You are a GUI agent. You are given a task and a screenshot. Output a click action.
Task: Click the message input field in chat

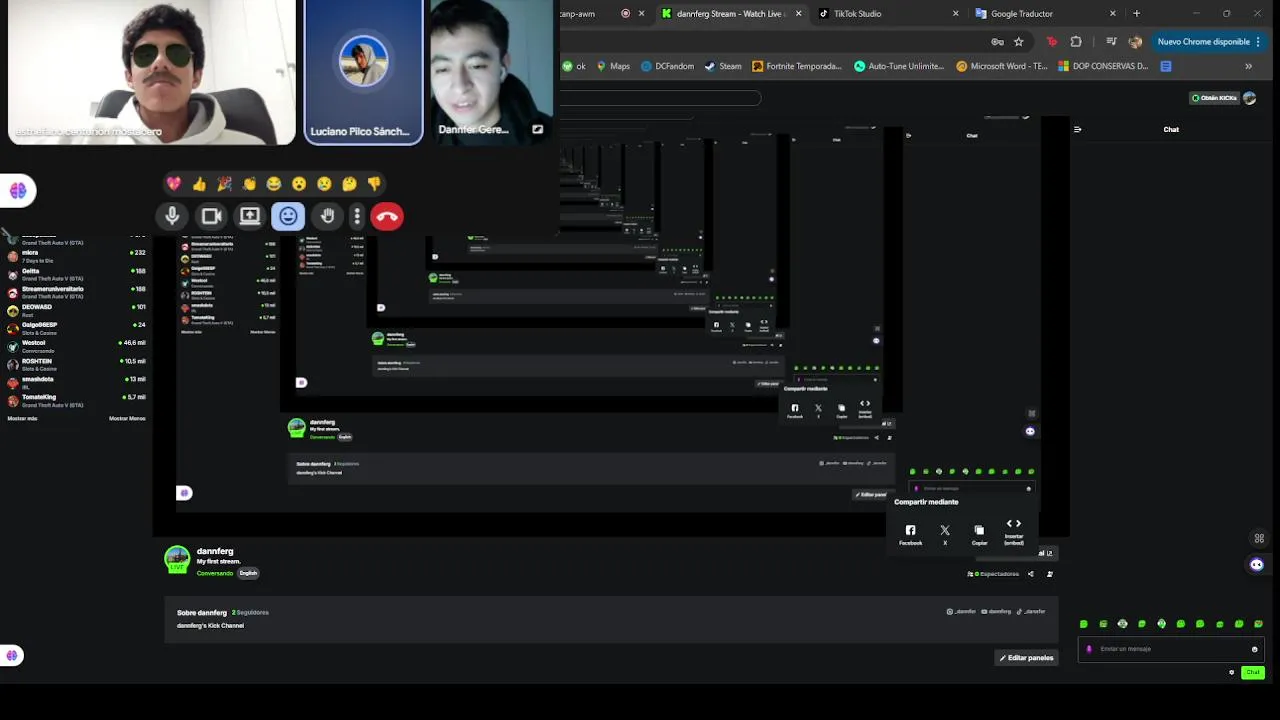click(1170, 649)
